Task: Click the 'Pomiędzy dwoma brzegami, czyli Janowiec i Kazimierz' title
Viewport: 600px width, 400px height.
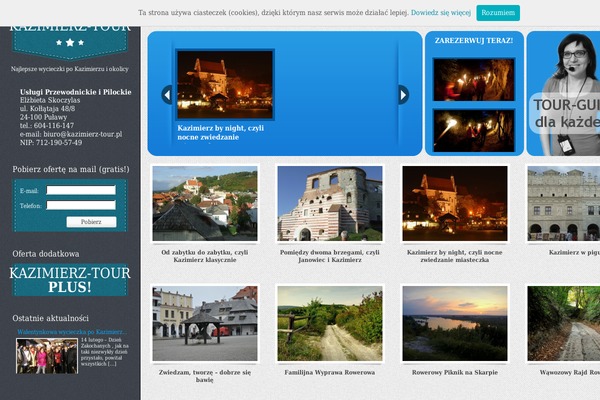Action: point(330,256)
